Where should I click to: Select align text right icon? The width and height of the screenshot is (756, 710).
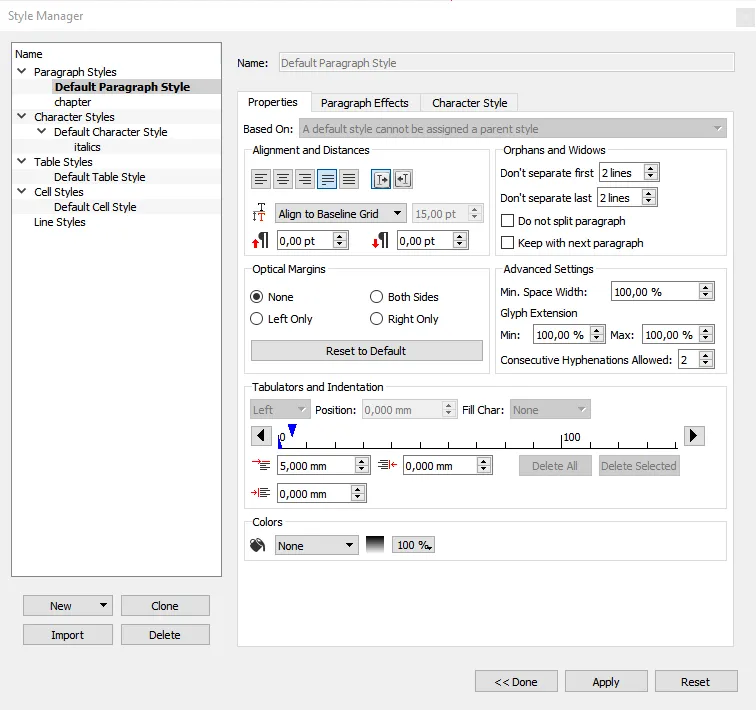pos(305,179)
